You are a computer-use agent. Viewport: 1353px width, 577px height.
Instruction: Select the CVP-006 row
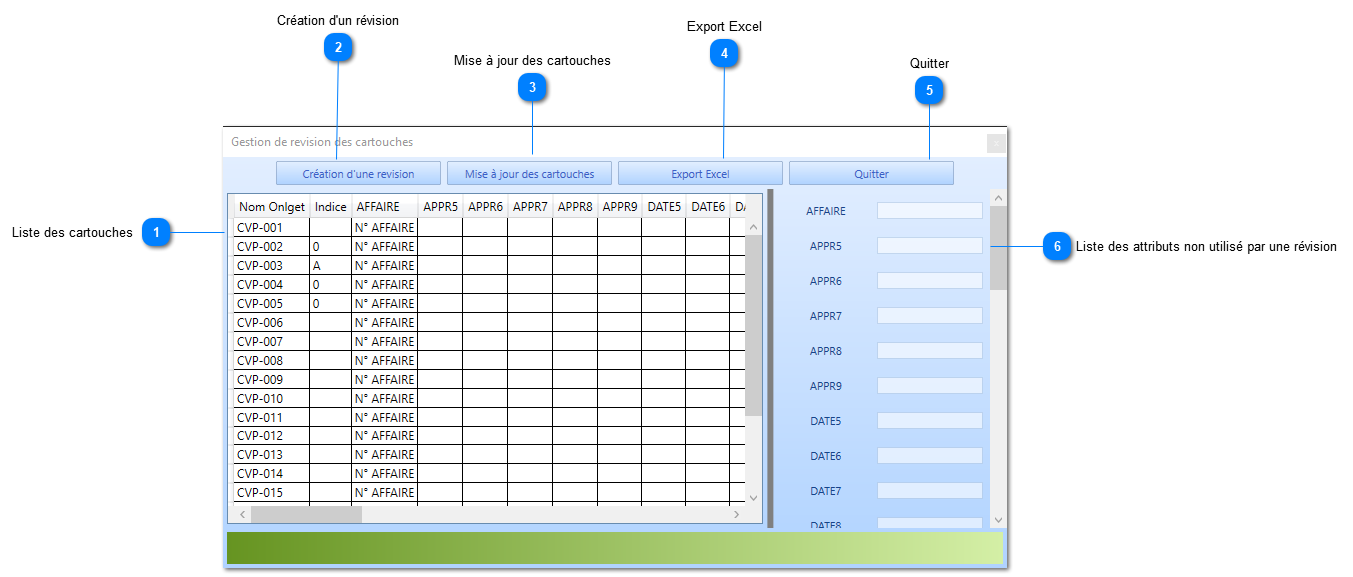tap(490, 323)
